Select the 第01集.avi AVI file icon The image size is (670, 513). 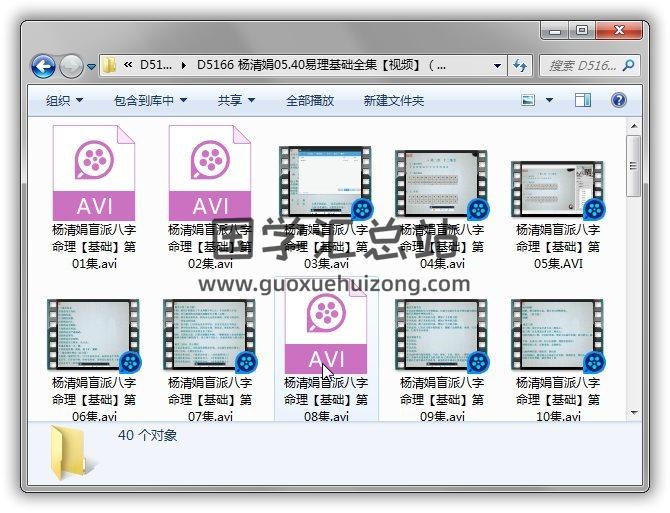click(94, 172)
